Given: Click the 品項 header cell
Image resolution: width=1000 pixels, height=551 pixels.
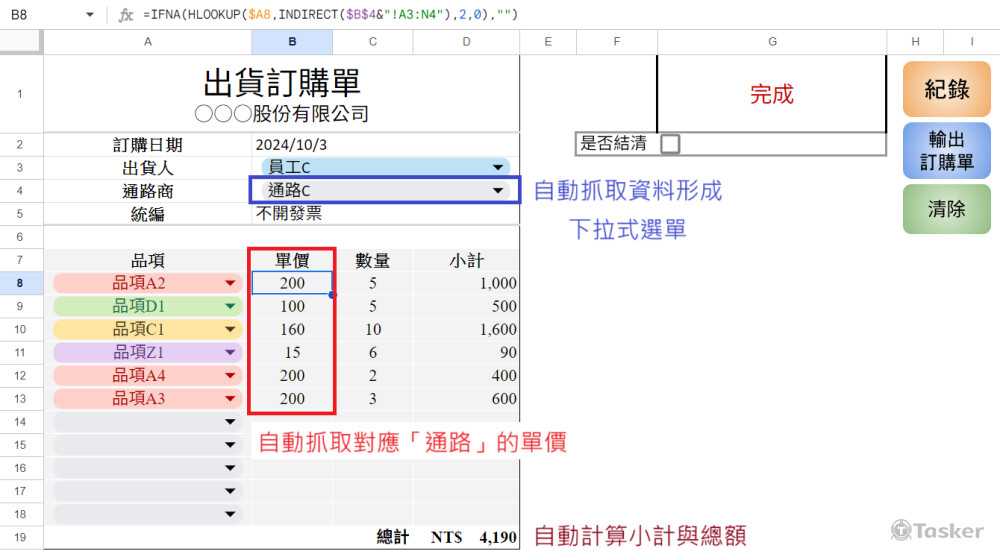Looking at the screenshot, I should pos(147,260).
